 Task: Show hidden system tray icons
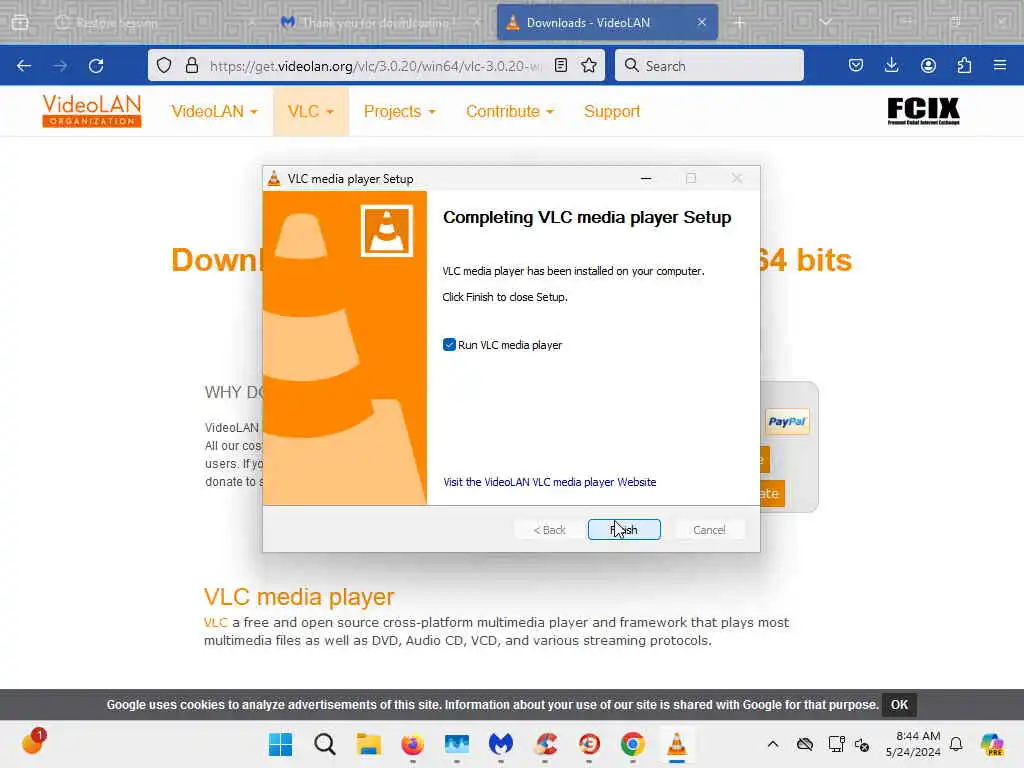(773, 744)
